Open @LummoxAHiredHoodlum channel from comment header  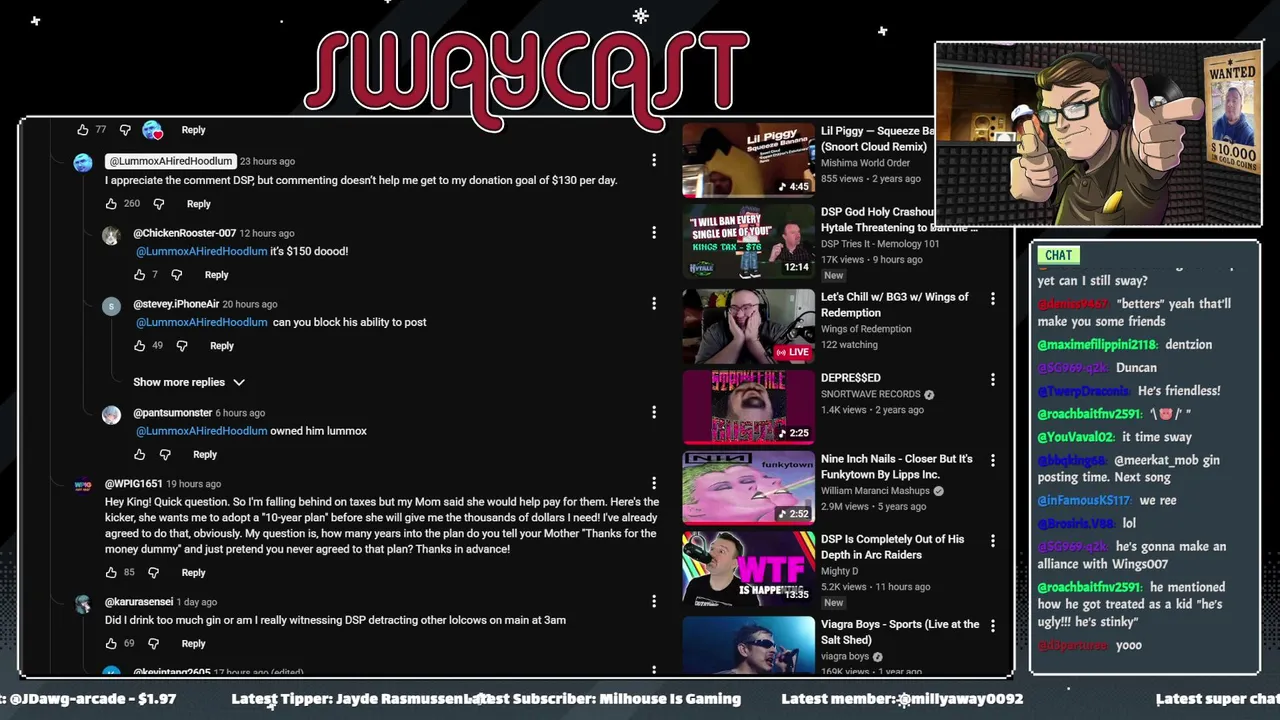pos(170,161)
